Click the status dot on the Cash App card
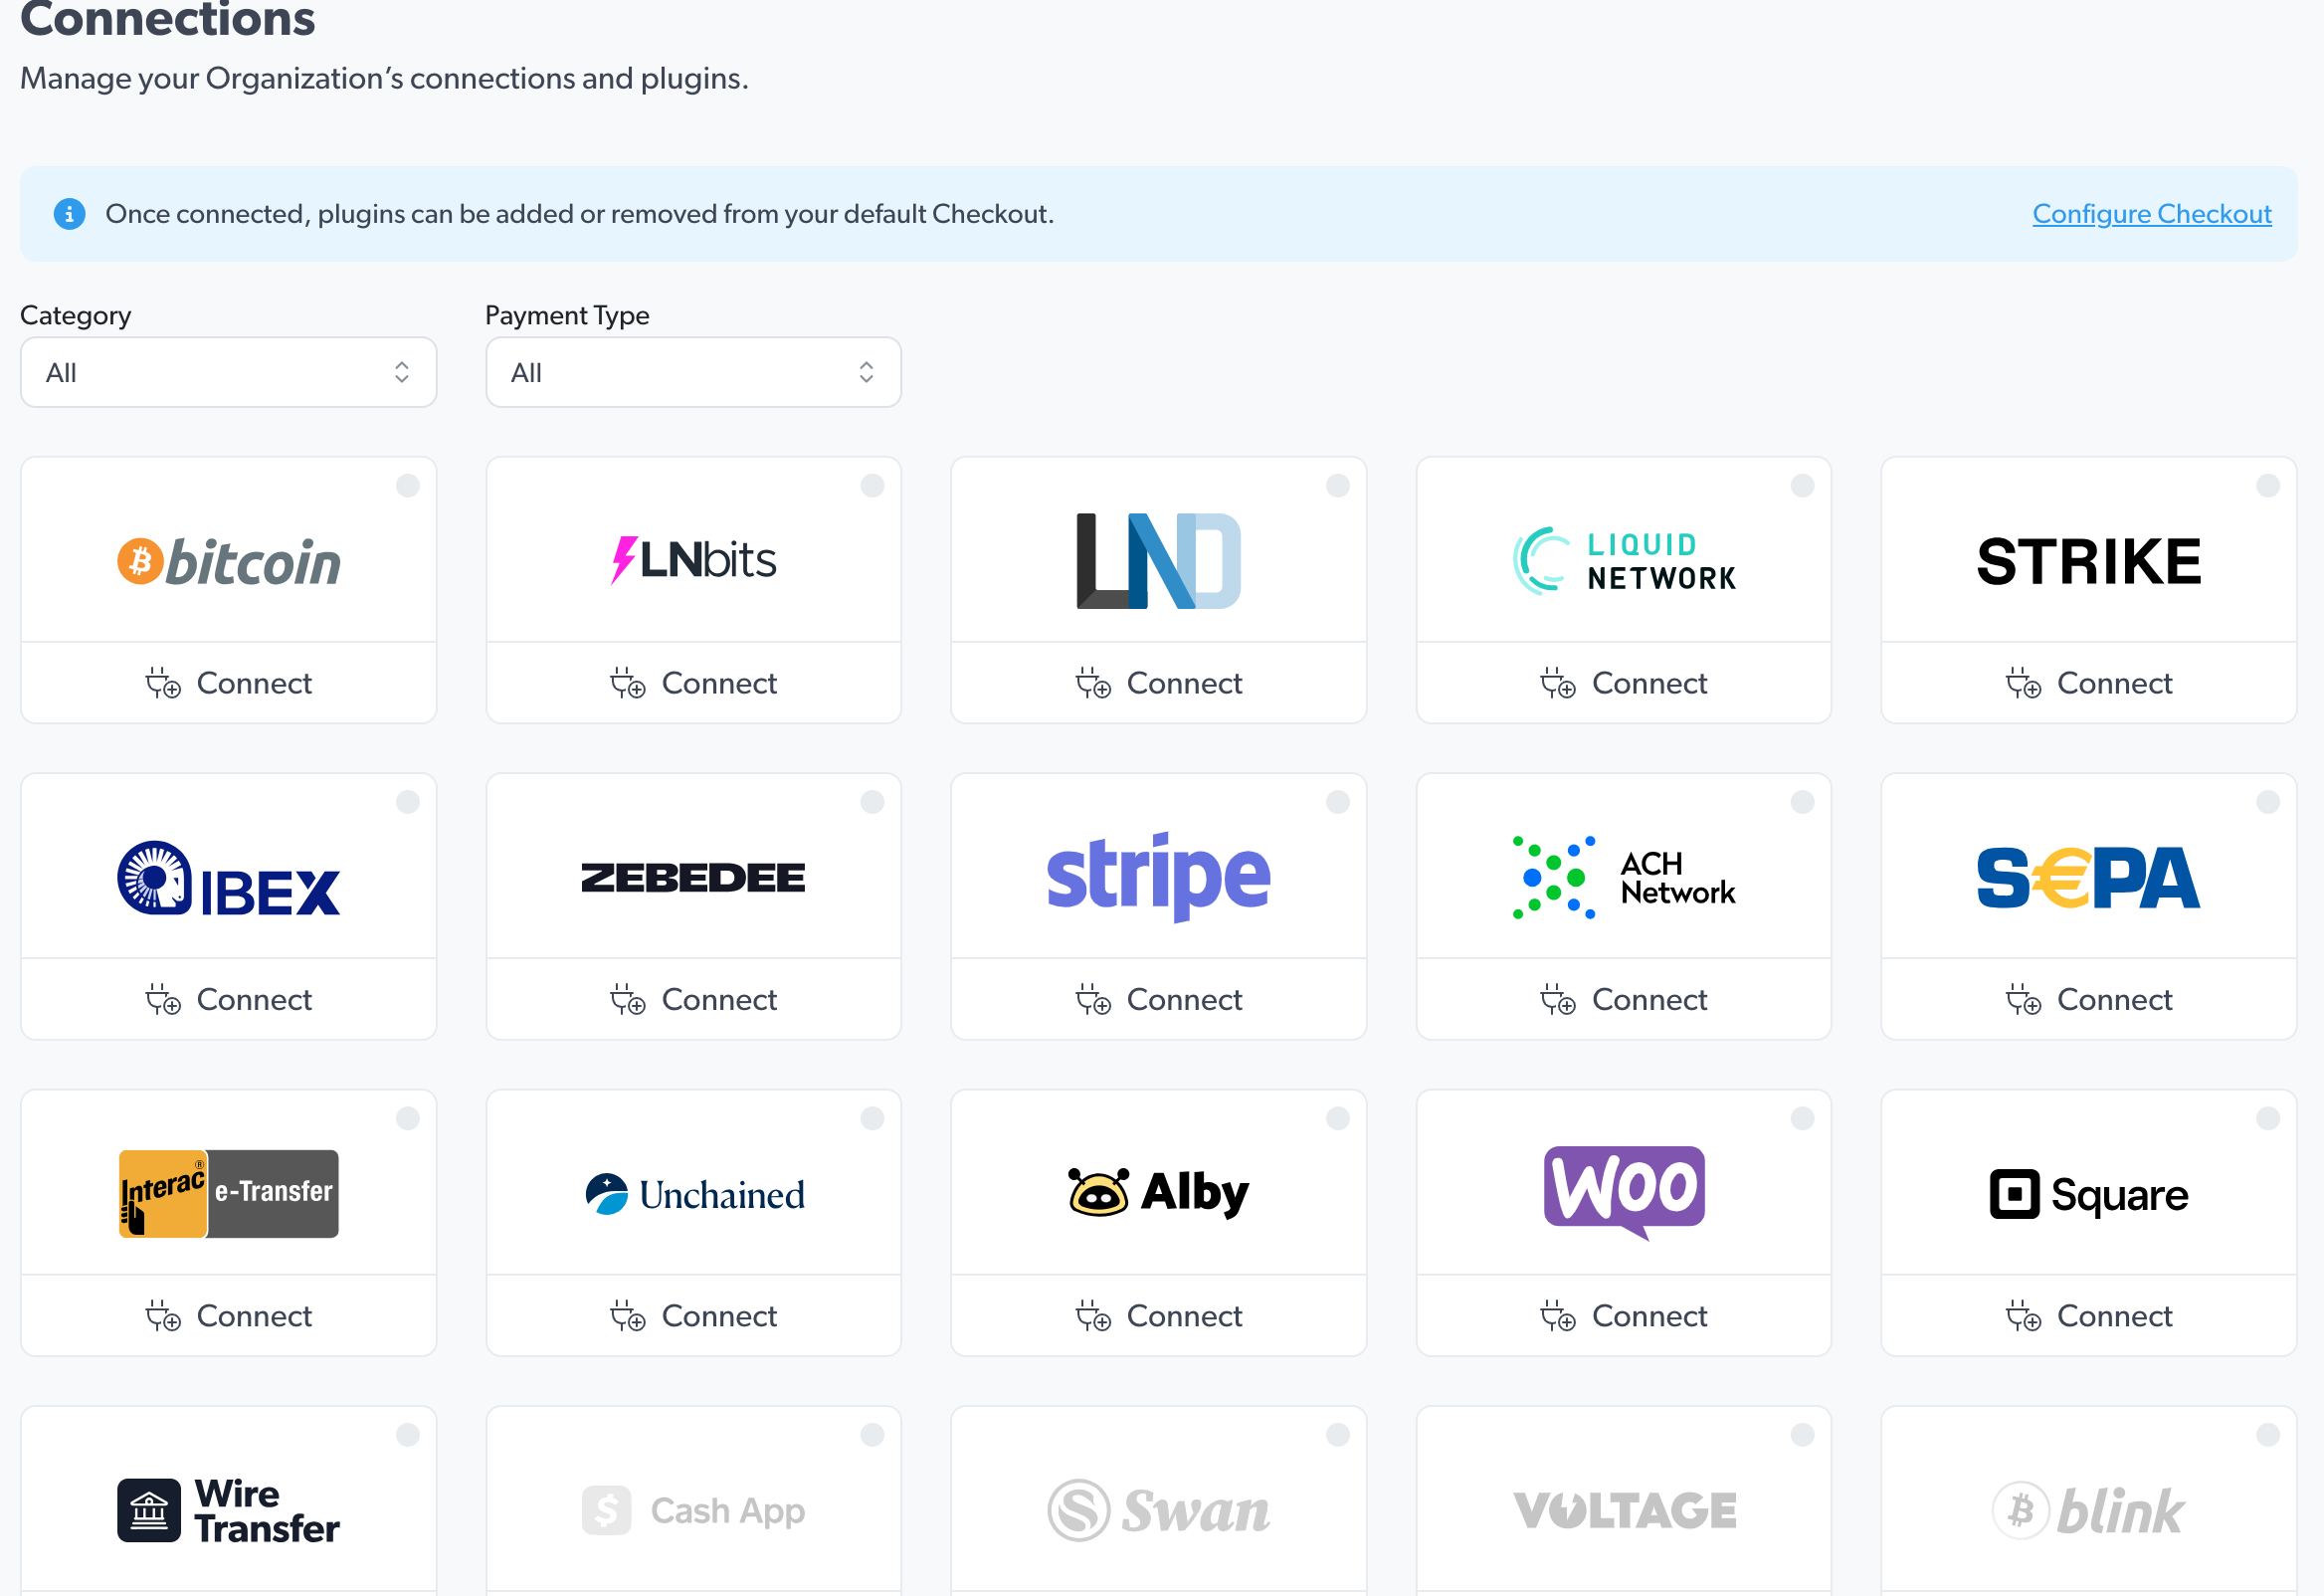 pos(872,1435)
